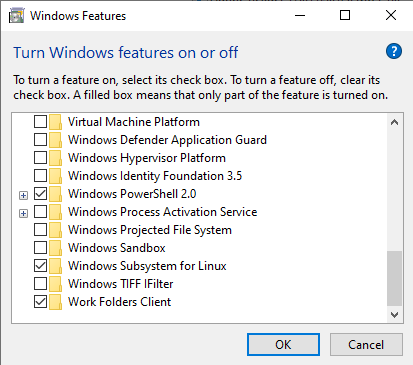This screenshot has width=413, height=365.
Task: Uncheck Windows Subsystem for Linux
Action: click(x=40, y=266)
